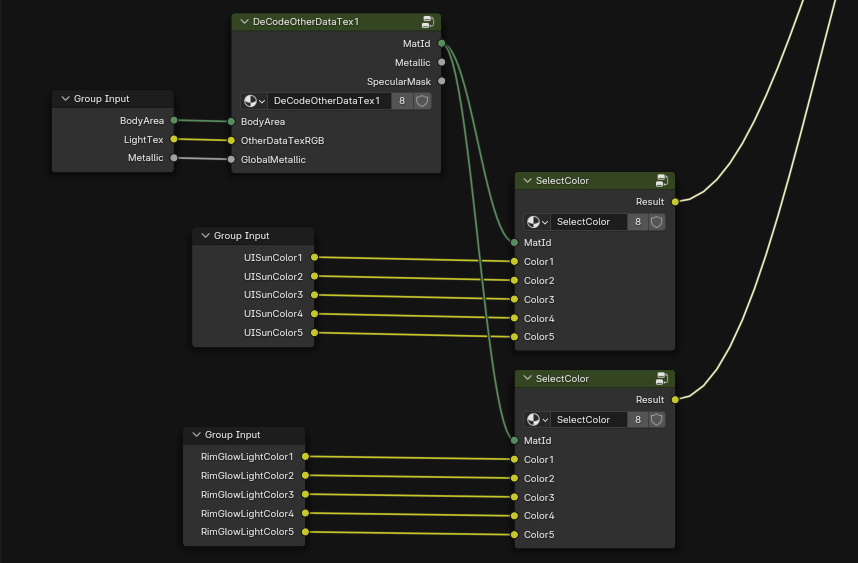The height and width of the screenshot is (563, 858).
Task: Click user count 8 in DeCodeOtherDataTex1 node
Action: click(x=402, y=101)
